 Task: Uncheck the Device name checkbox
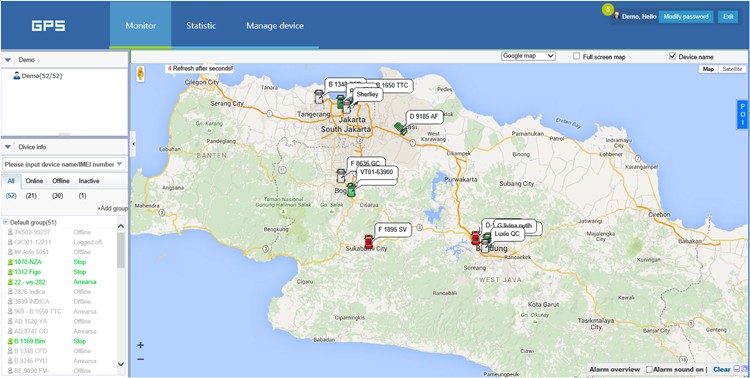coord(673,56)
